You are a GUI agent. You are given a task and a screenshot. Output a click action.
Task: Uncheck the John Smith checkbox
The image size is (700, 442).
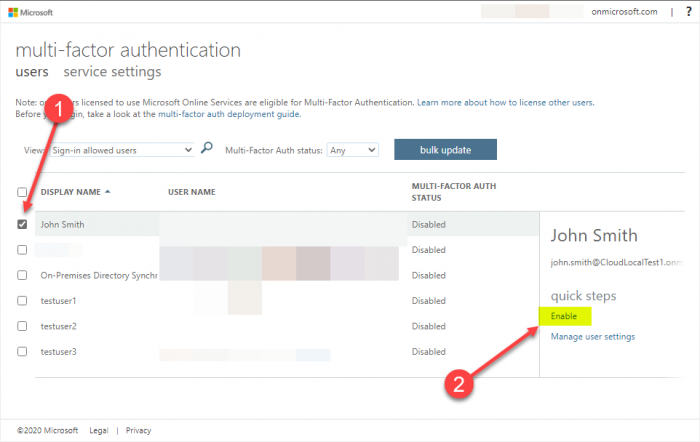coord(22,224)
